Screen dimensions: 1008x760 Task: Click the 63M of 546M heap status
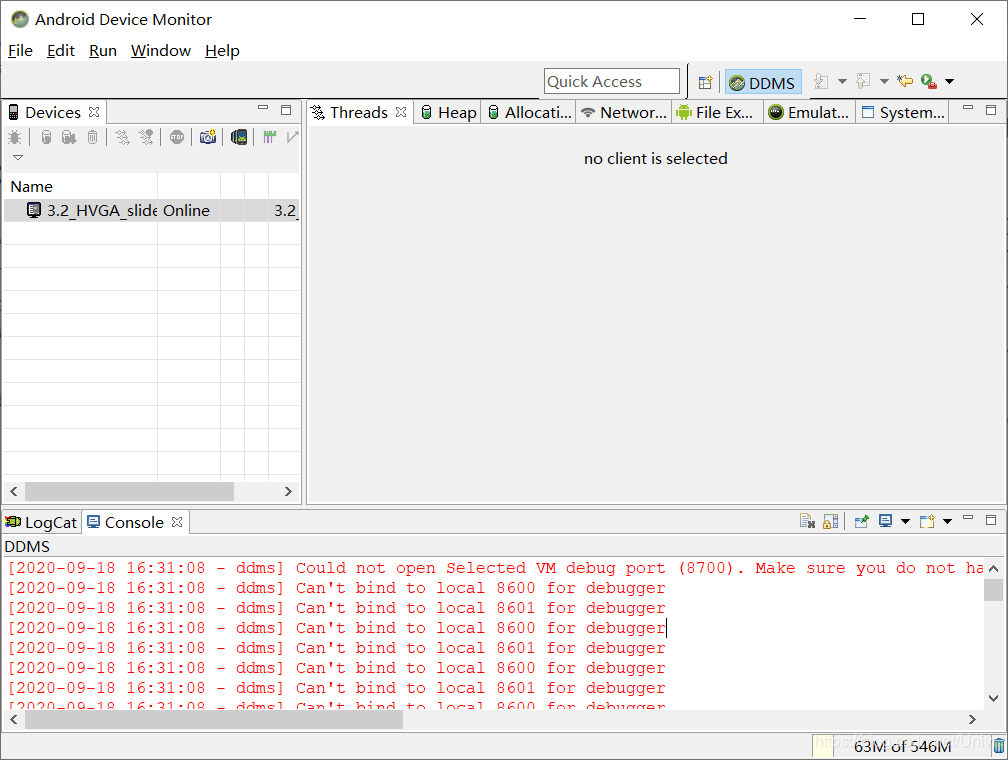[x=903, y=746]
